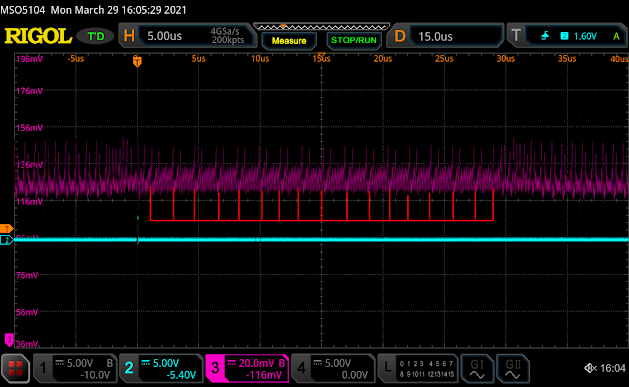Open horizontal timebase 5.00us settings
Screen dimensions: 629x387
point(164,36)
